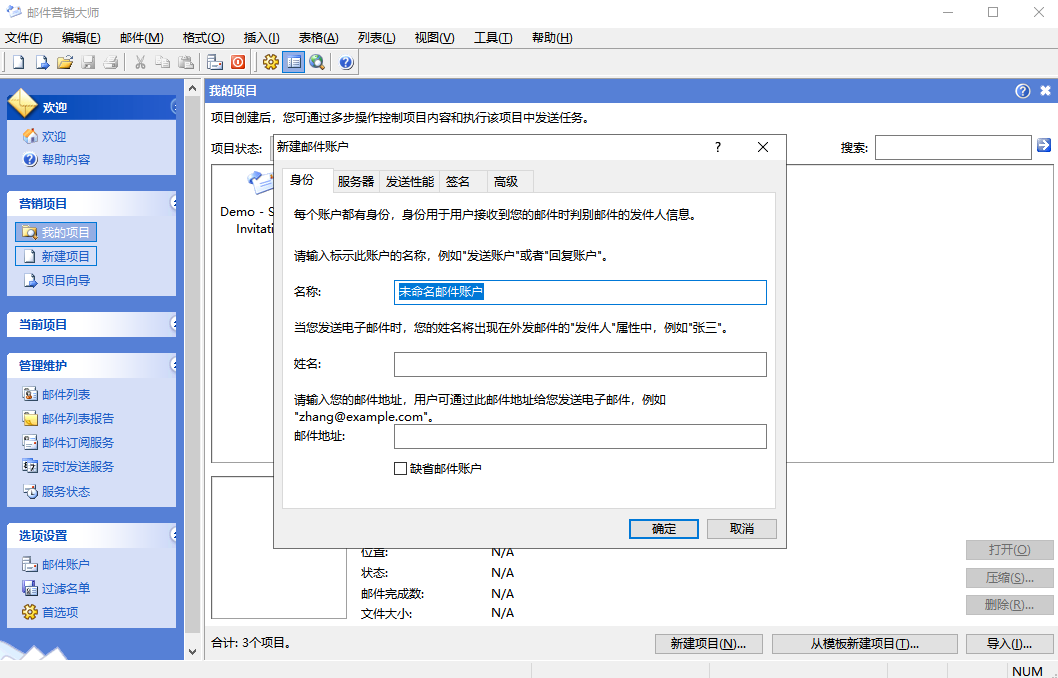Switch to the 服务器 tab
Image resolution: width=1058 pixels, height=678 pixels.
click(x=356, y=181)
